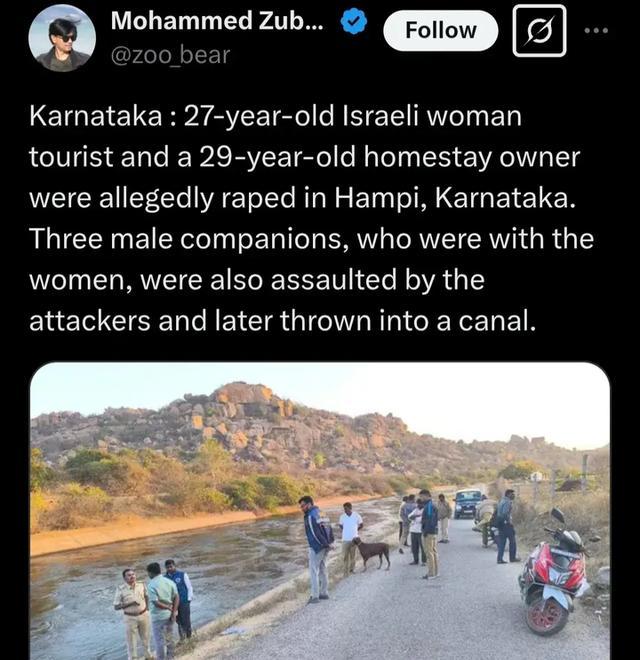Click the blue vehicle on the road

(468, 503)
